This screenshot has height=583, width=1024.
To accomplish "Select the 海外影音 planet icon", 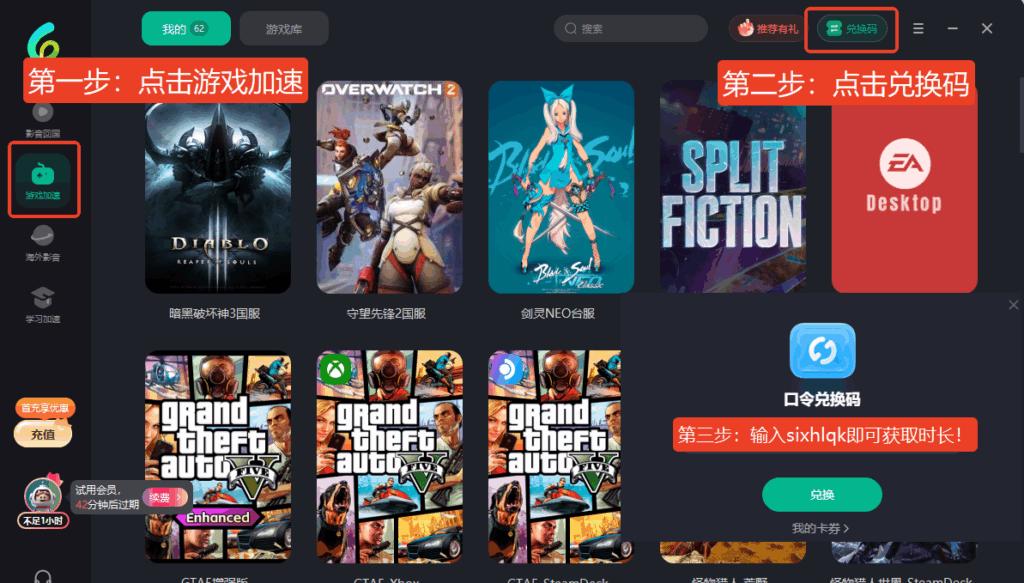I will pyautogui.click(x=42, y=236).
